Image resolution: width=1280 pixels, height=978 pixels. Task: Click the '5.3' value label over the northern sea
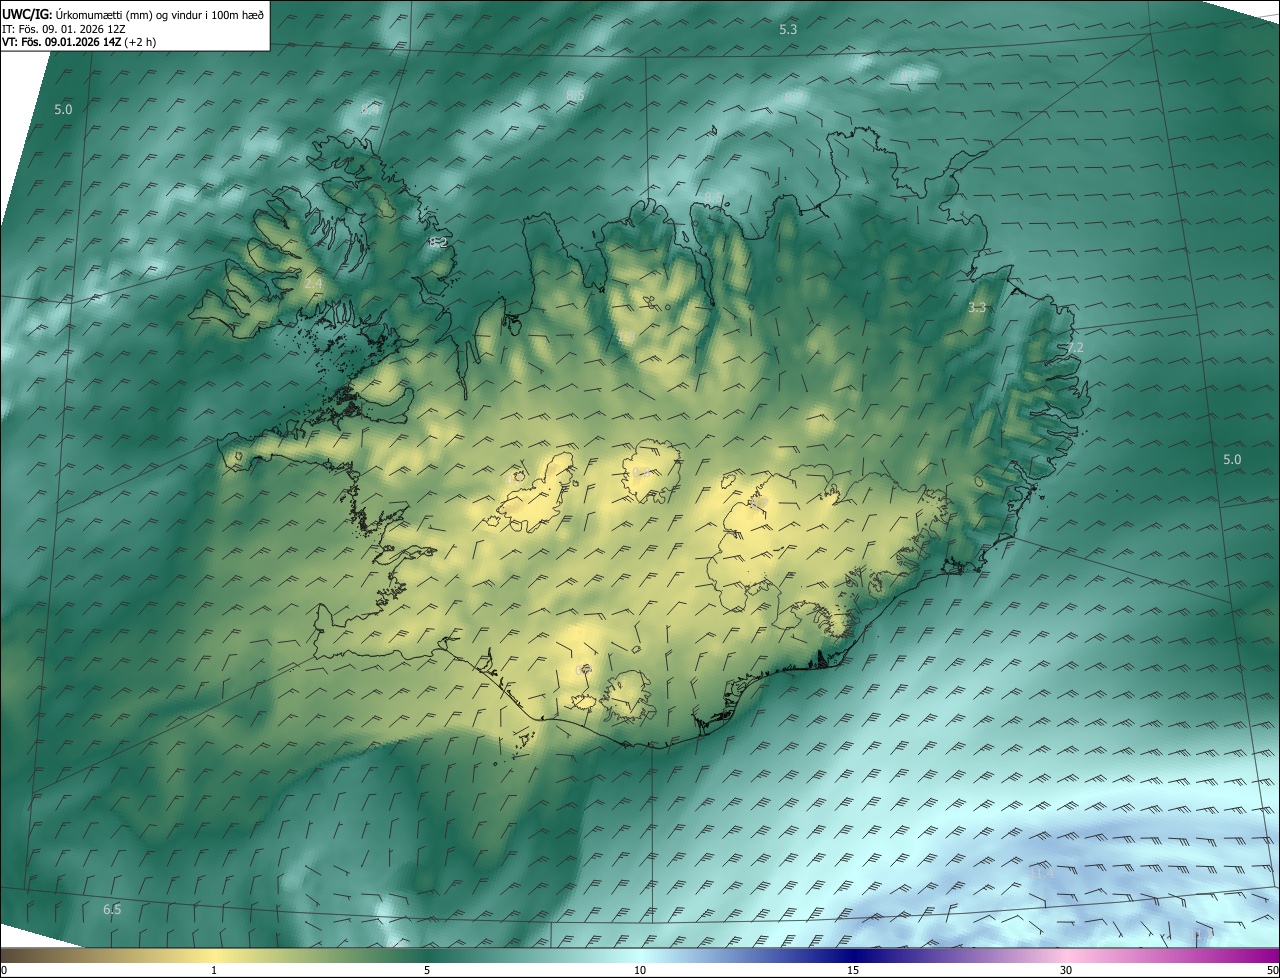point(788,30)
